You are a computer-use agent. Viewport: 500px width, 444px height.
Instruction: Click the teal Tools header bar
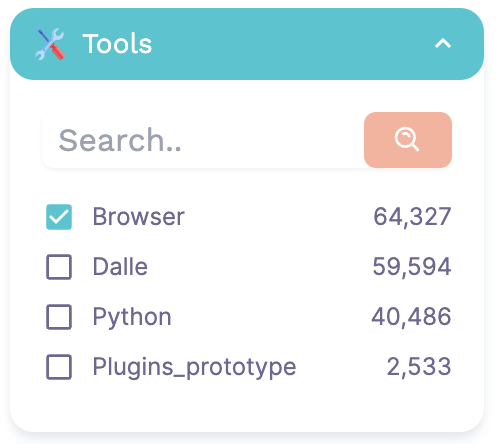pyautogui.click(x=247, y=44)
